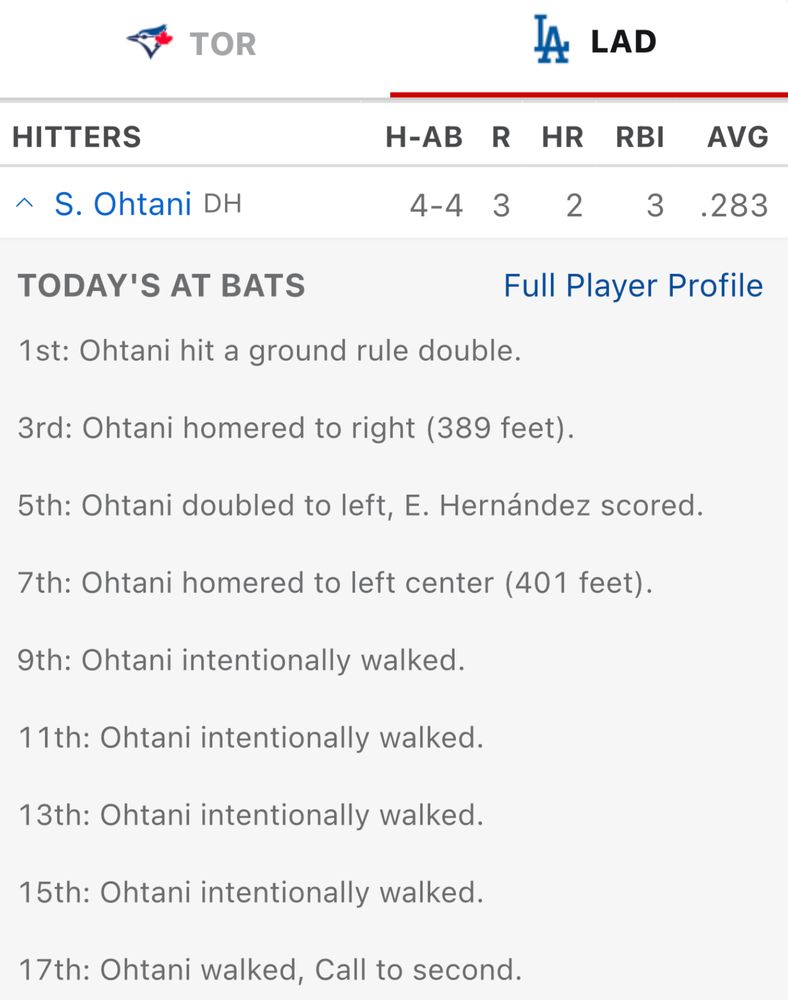Select the 3rd inning 389 feet homer entry
Viewport: 788px width, 1000px height.
296,428
